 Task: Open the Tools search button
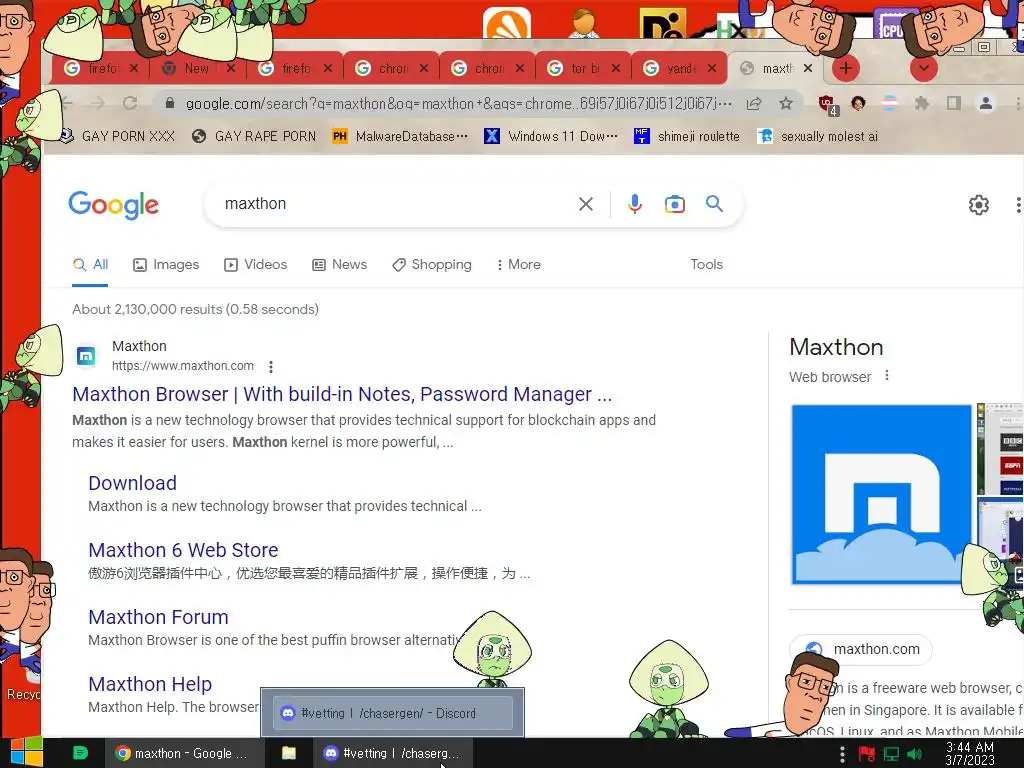(x=707, y=264)
